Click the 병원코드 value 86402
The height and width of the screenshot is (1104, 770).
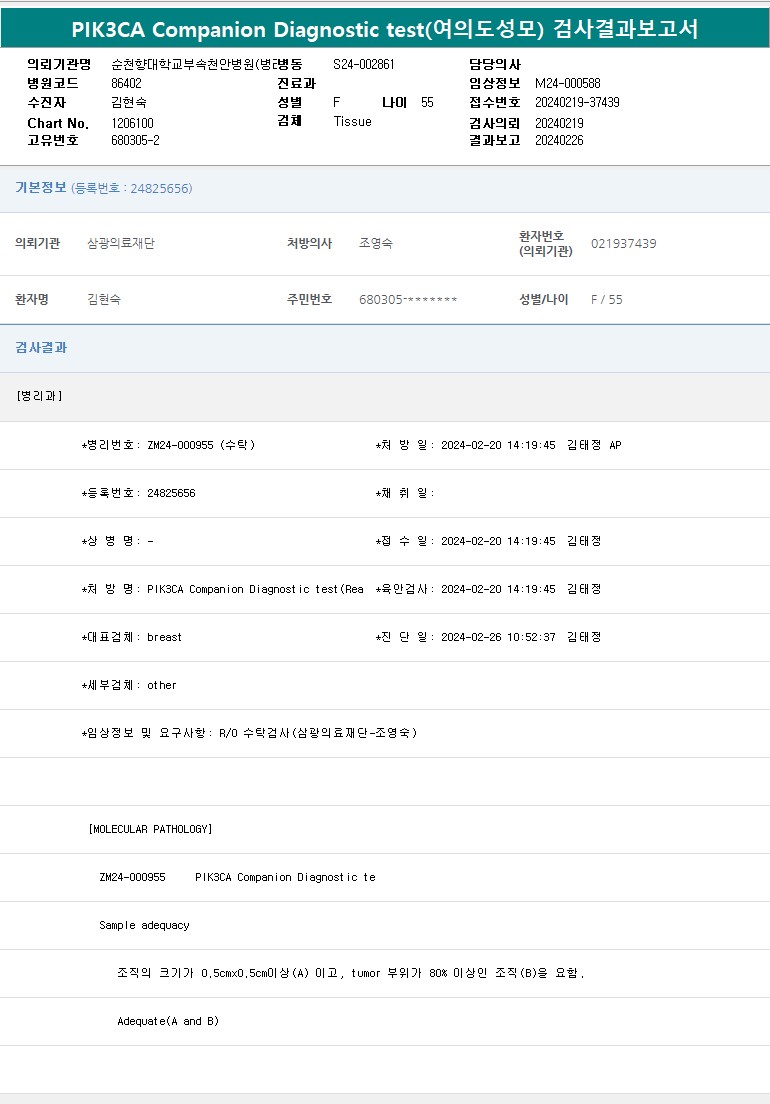(x=126, y=84)
